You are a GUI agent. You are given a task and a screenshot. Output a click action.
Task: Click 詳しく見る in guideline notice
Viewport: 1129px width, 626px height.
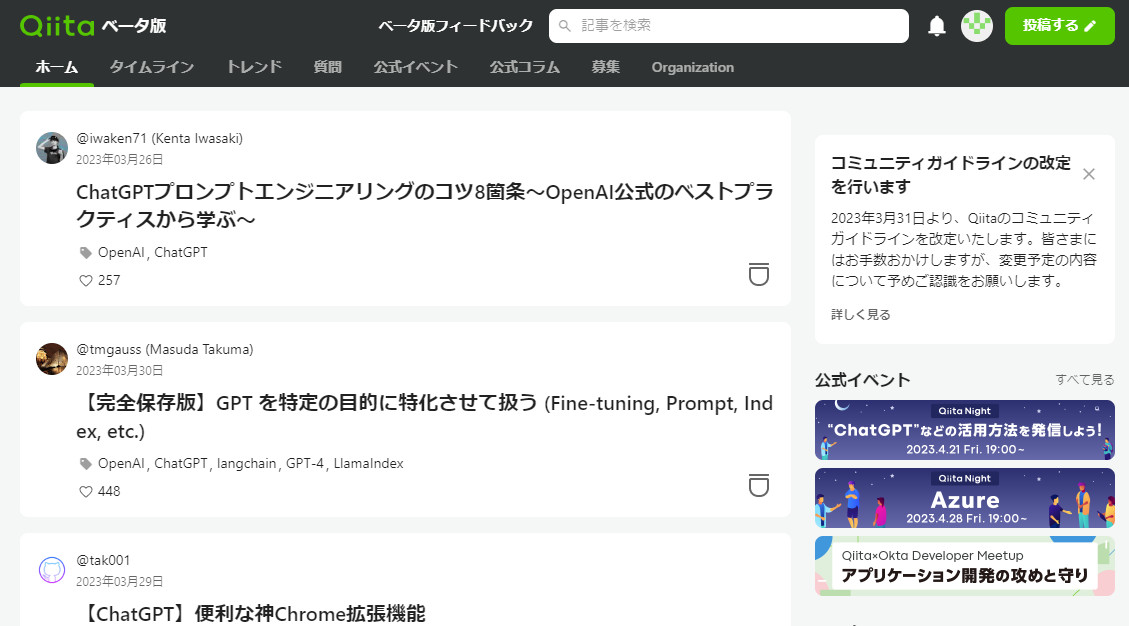(860, 314)
